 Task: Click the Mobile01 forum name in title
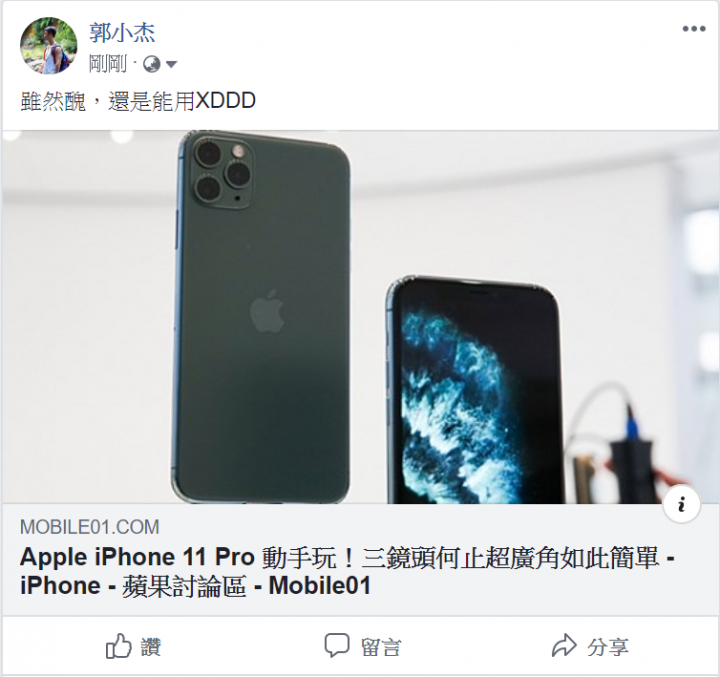click(320, 586)
